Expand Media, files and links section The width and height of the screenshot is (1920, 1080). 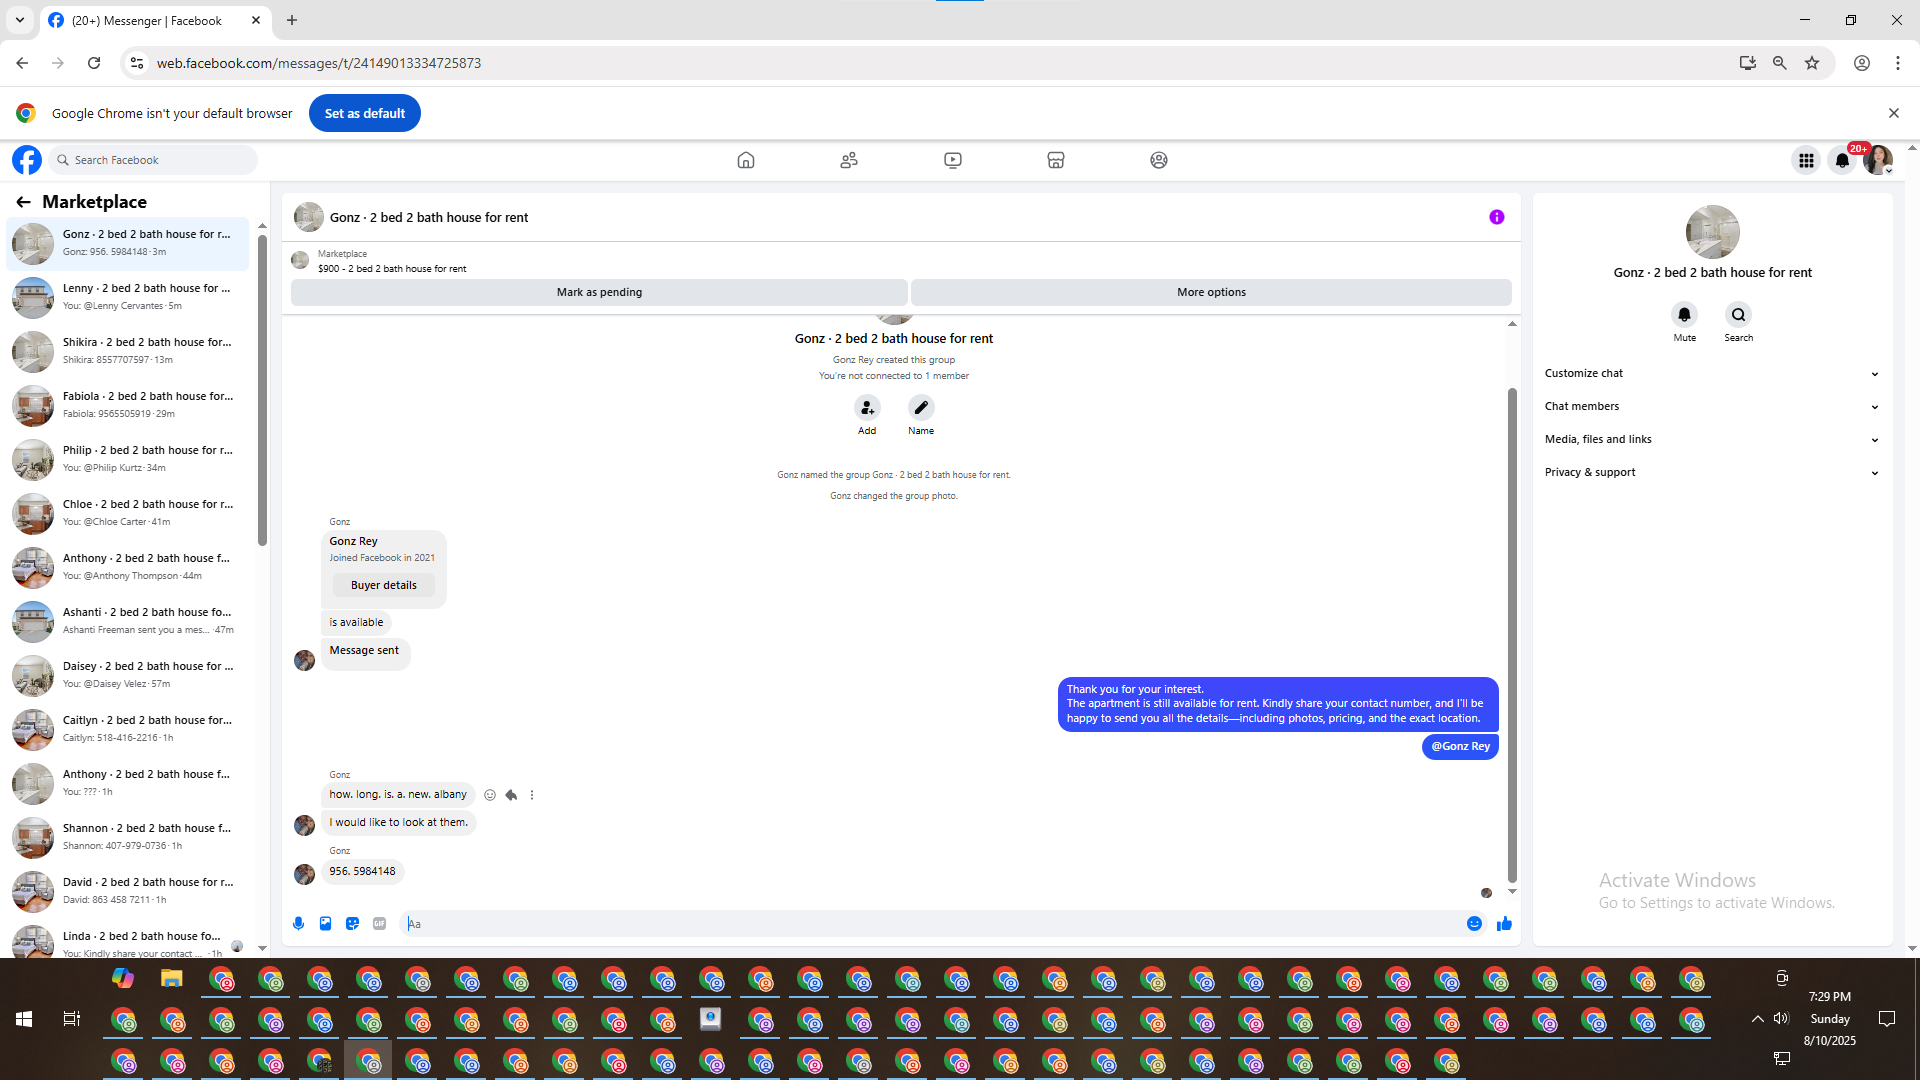[x=1711, y=439]
